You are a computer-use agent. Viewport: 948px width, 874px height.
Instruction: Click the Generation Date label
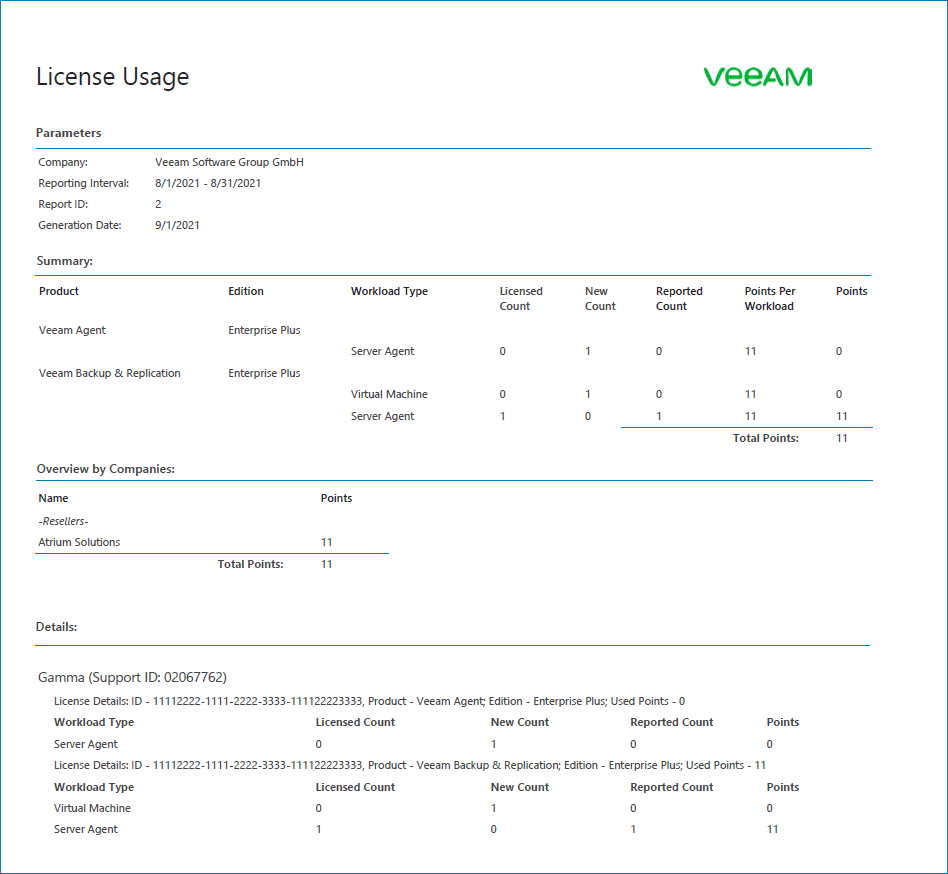[80, 225]
